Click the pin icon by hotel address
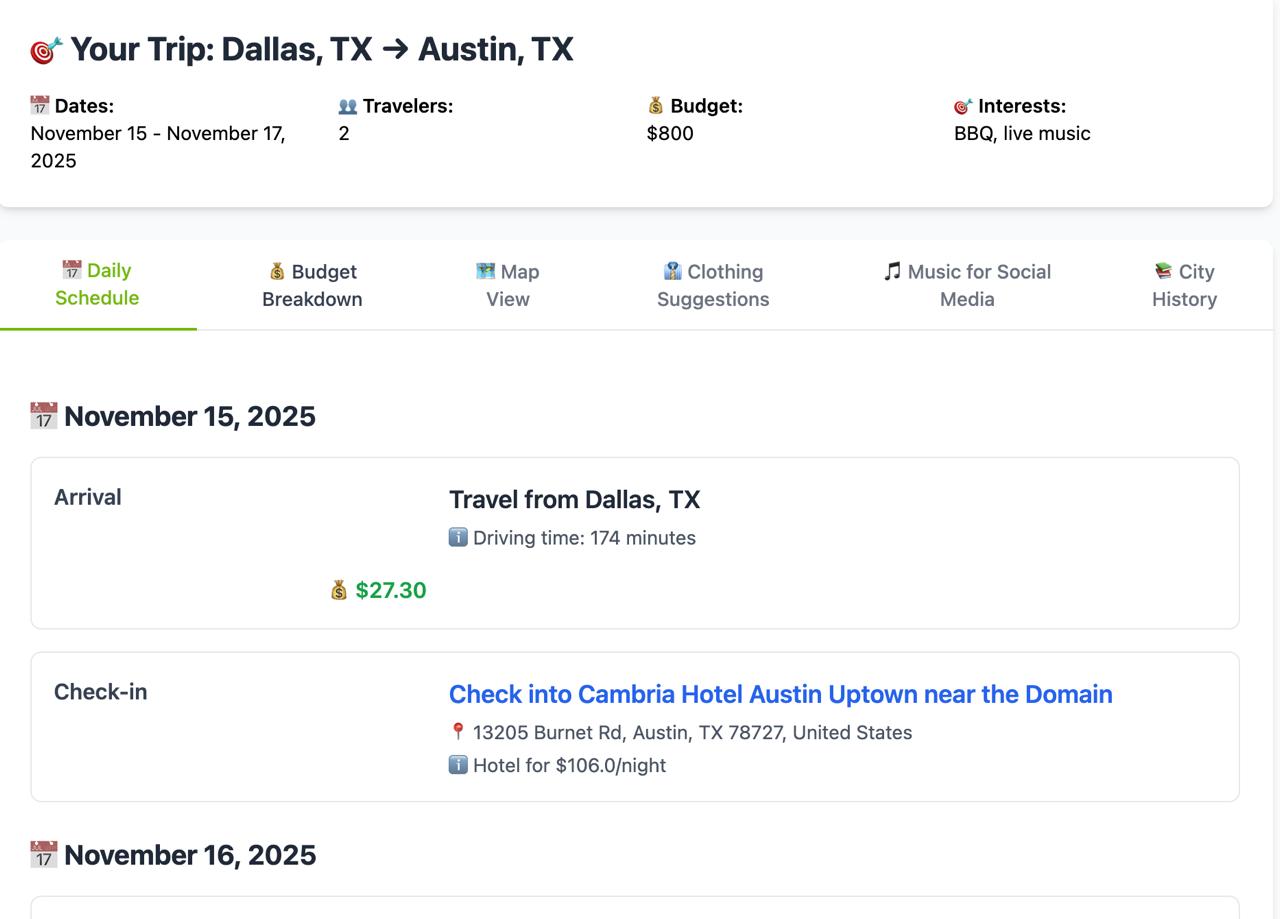Screen dimensions: 1280x919 point(458,732)
